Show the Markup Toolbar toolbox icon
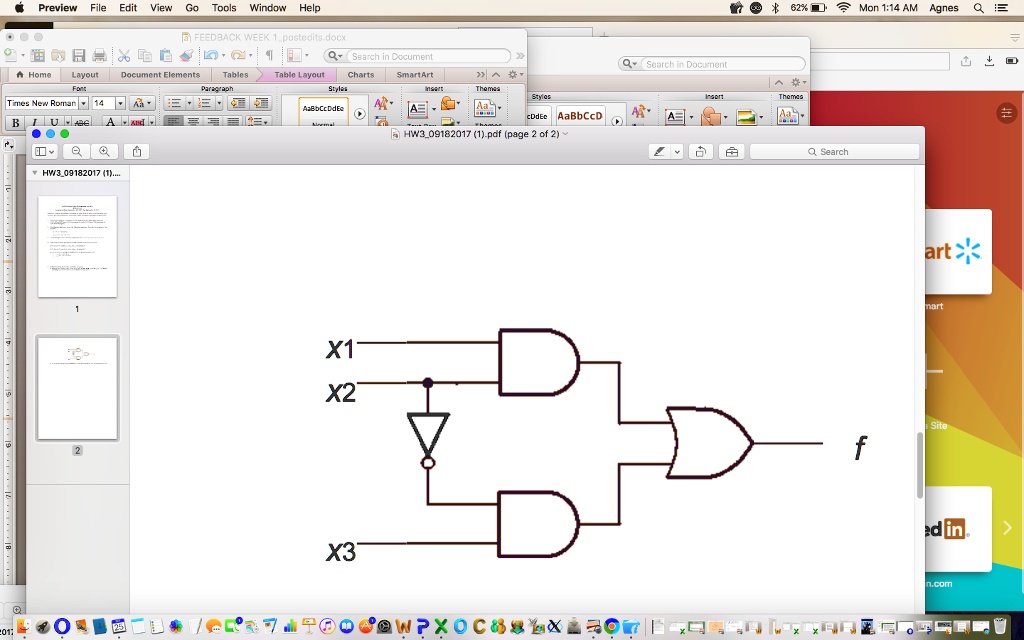Image resolution: width=1024 pixels, height=640 pixels. [731, 152]
